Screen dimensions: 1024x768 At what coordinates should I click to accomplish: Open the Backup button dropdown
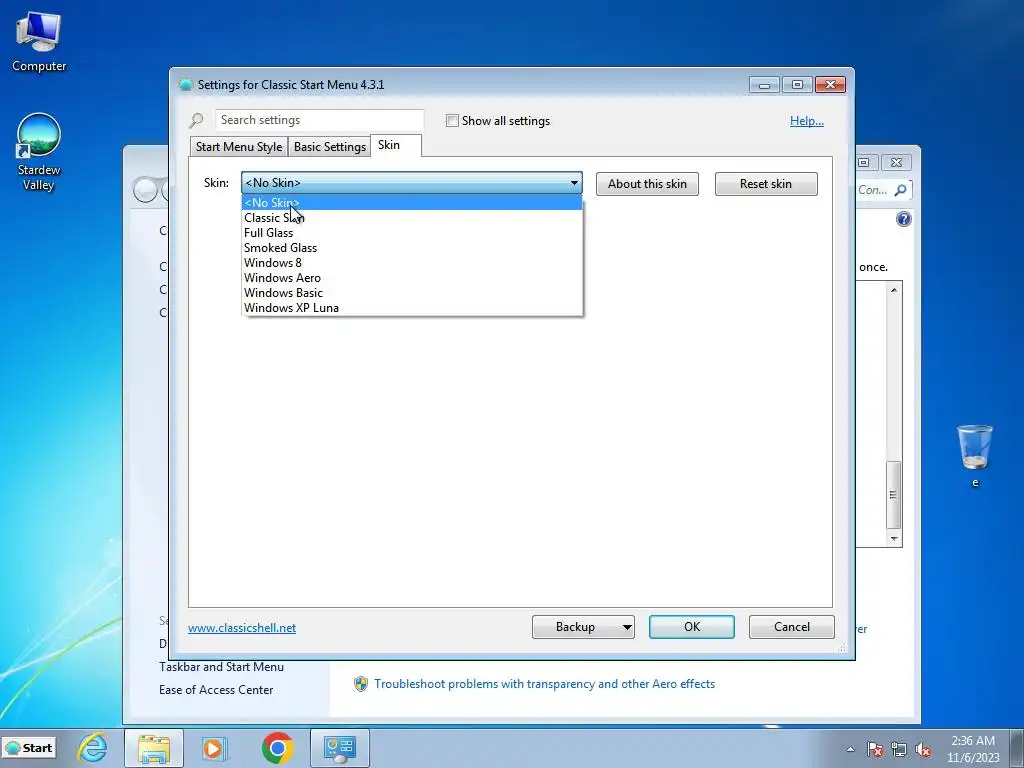[626, 627]
